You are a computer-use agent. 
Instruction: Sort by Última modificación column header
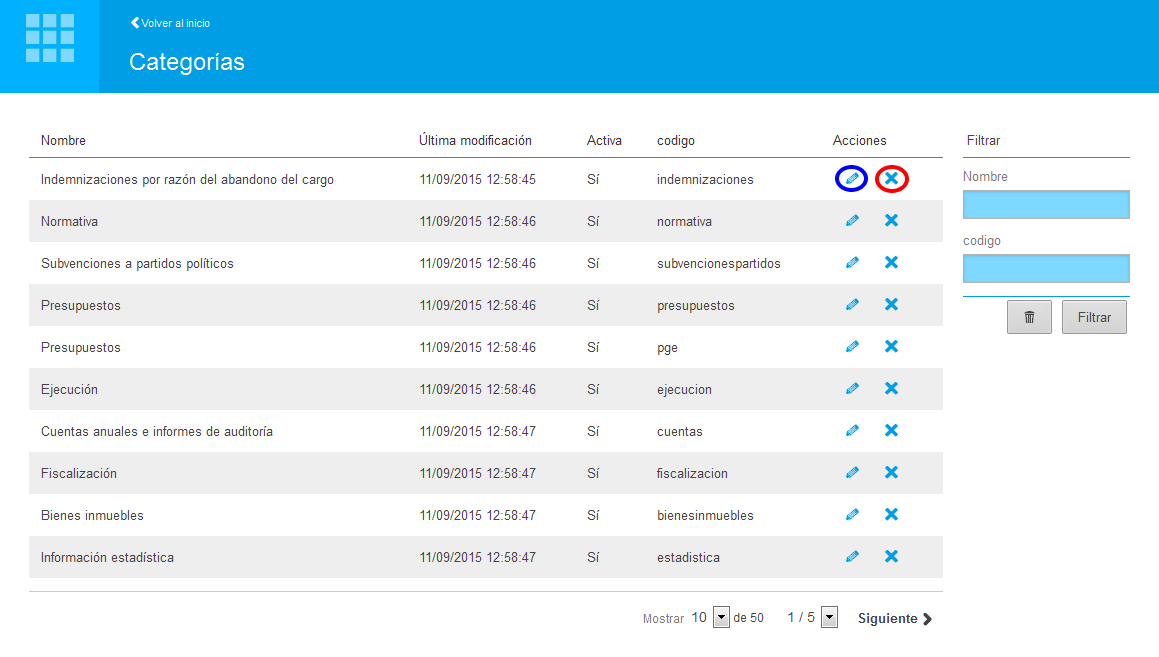[475, 141]
